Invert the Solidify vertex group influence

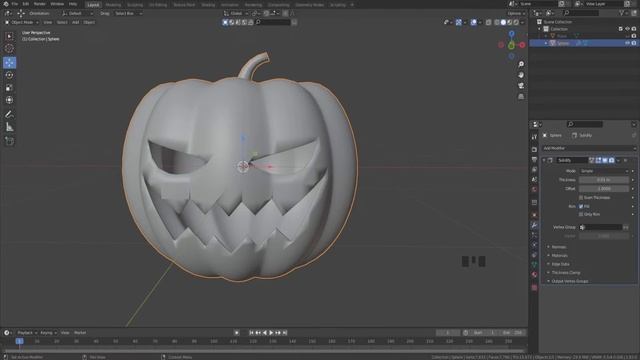coord(626,227)
